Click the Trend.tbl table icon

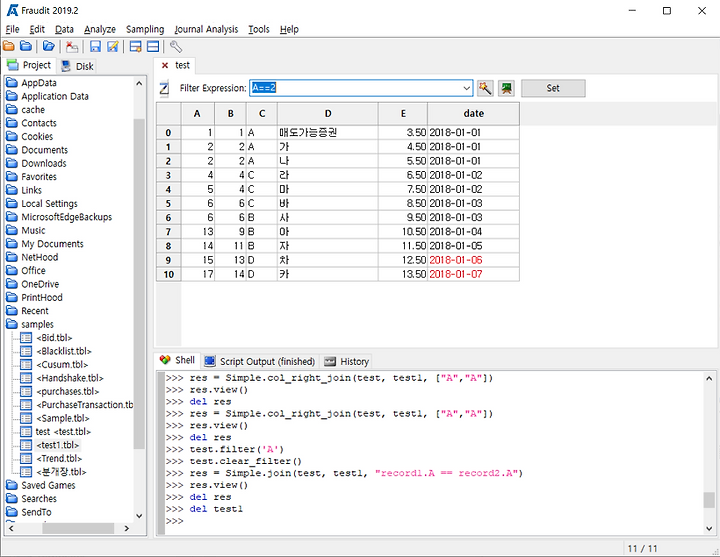coord(26,459)
